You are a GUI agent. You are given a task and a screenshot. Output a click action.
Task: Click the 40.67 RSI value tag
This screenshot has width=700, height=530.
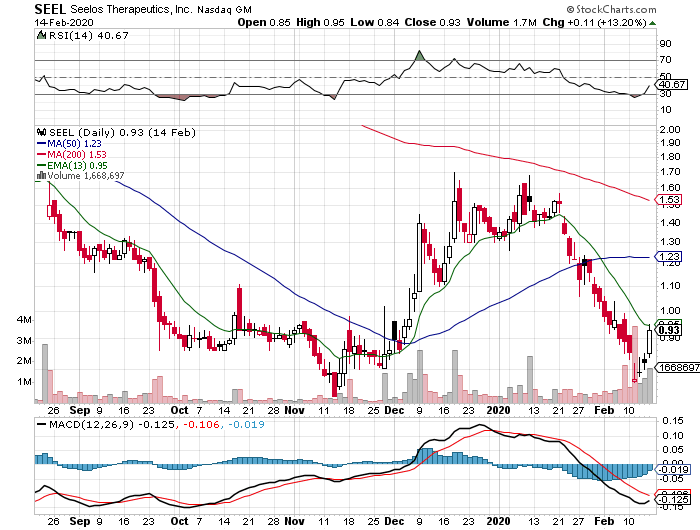pyautogui.click(x=669, y=85)
